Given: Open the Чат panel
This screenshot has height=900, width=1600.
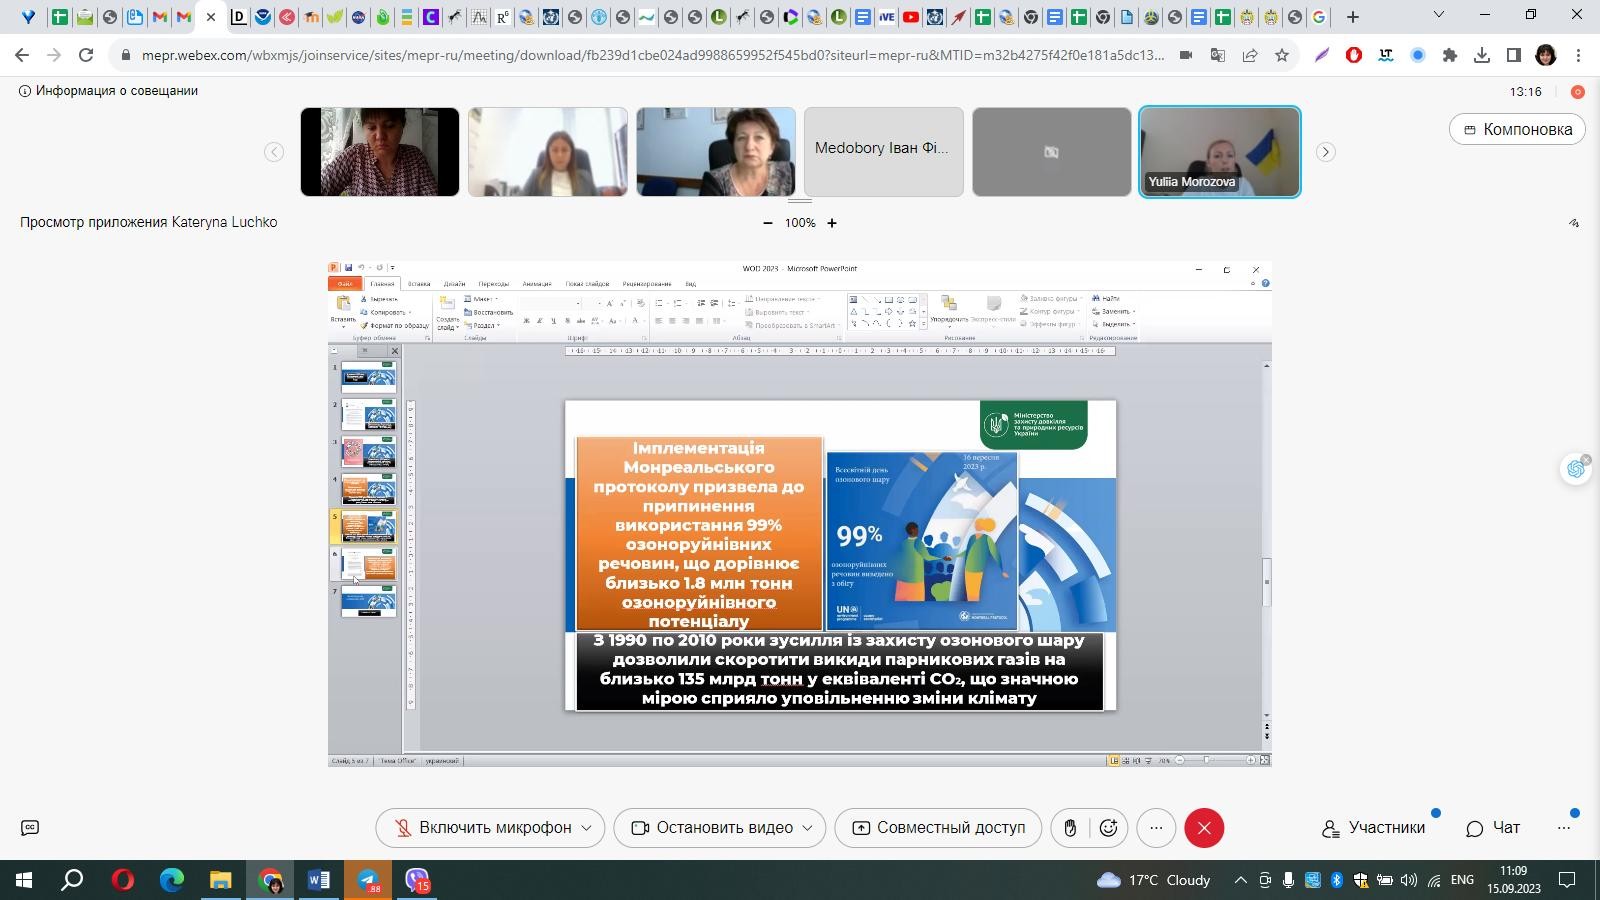Looking at the screenshot, I should point(1493,828).
